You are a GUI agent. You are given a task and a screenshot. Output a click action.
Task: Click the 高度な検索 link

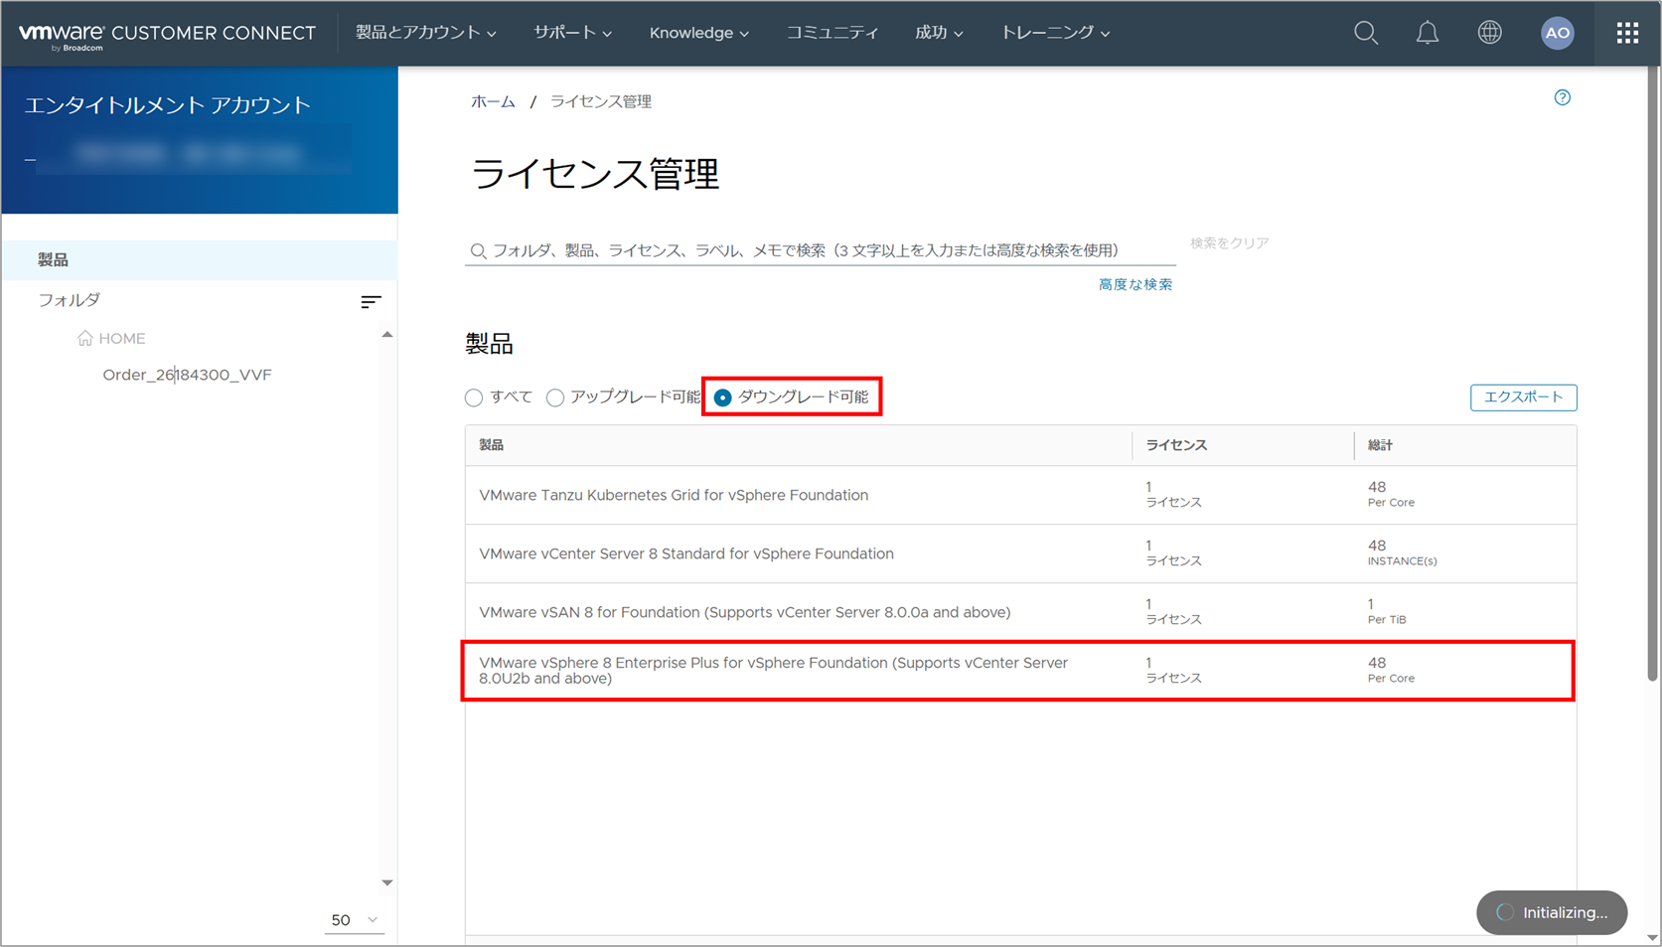(x=1135, y=285)
